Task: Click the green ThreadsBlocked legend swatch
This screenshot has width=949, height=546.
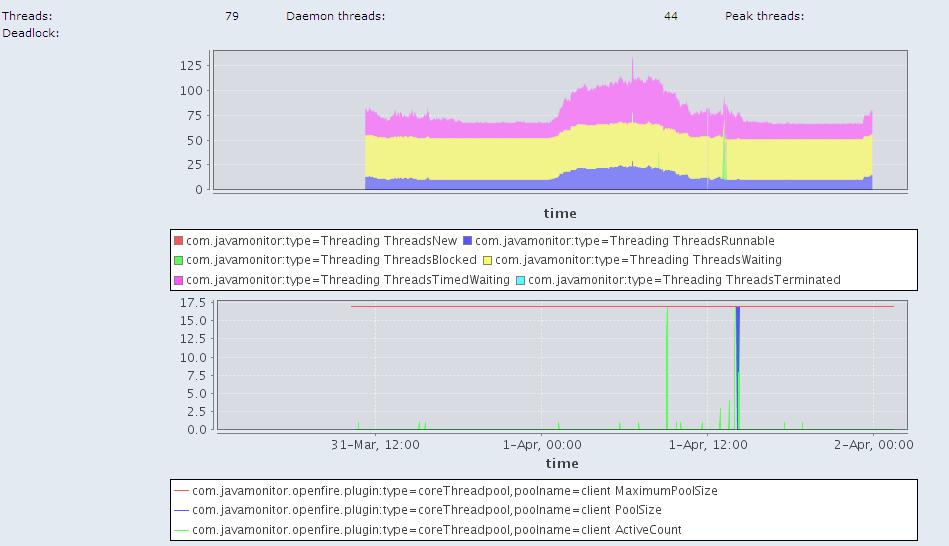Action: click(179, 260)
